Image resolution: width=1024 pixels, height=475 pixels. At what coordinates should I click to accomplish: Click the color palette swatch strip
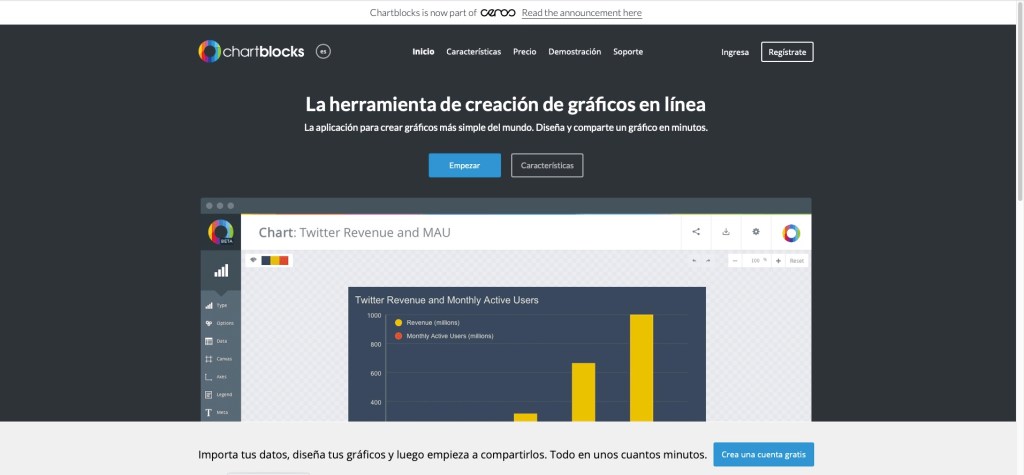(x=274, y=261)
